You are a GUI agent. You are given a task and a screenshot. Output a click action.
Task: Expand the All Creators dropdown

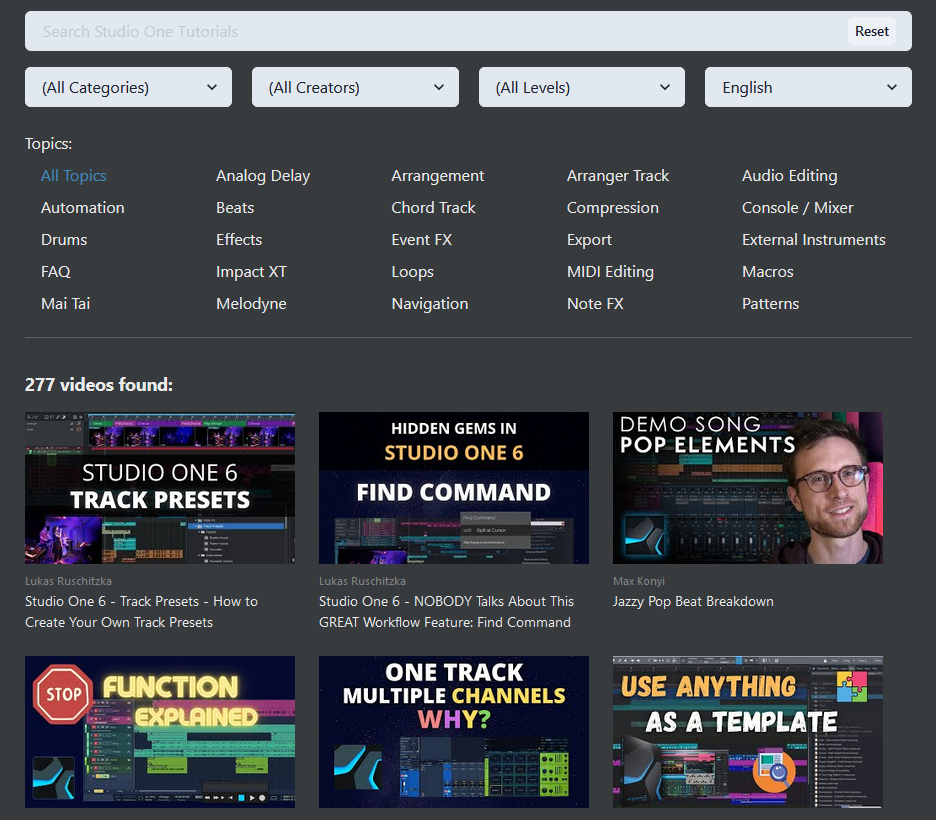coord(355,87)
